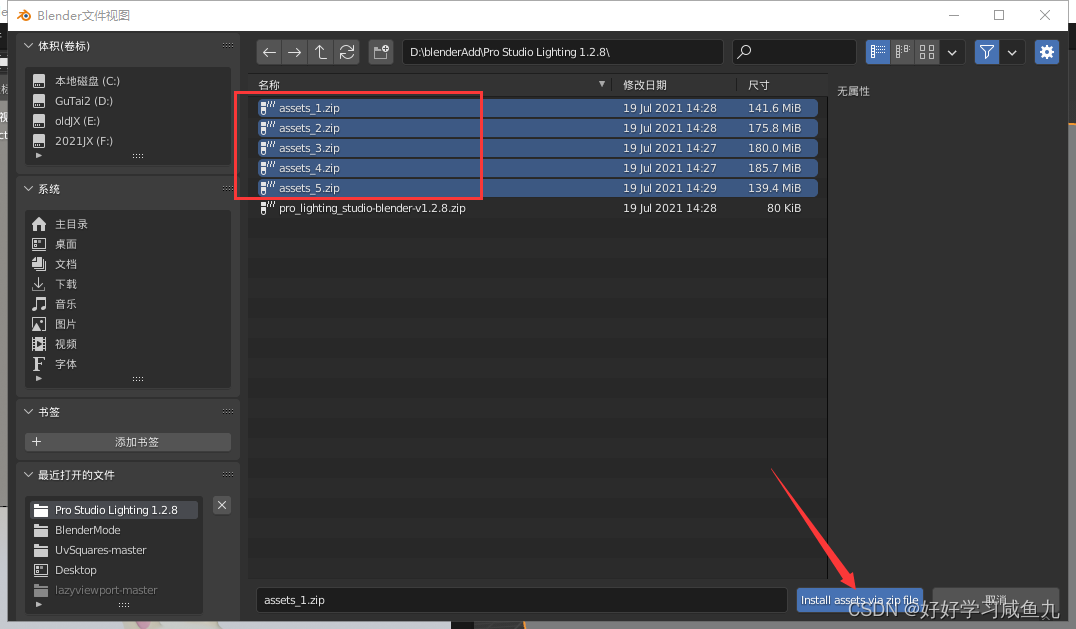1076x629 pixels.
Task: Go back to previous folder
Action: tap(270, 52)
